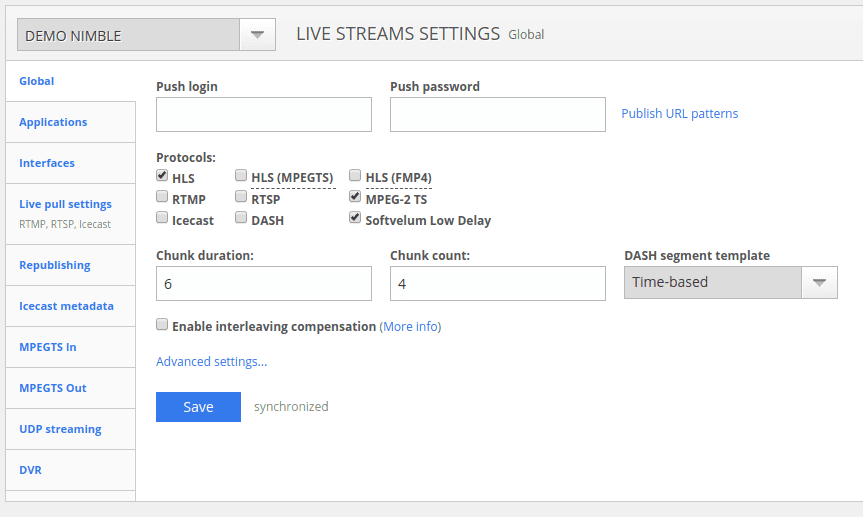The width and height of the screenshot is (863, 517).
Task: Click the Save button
Action: point(198,407)
